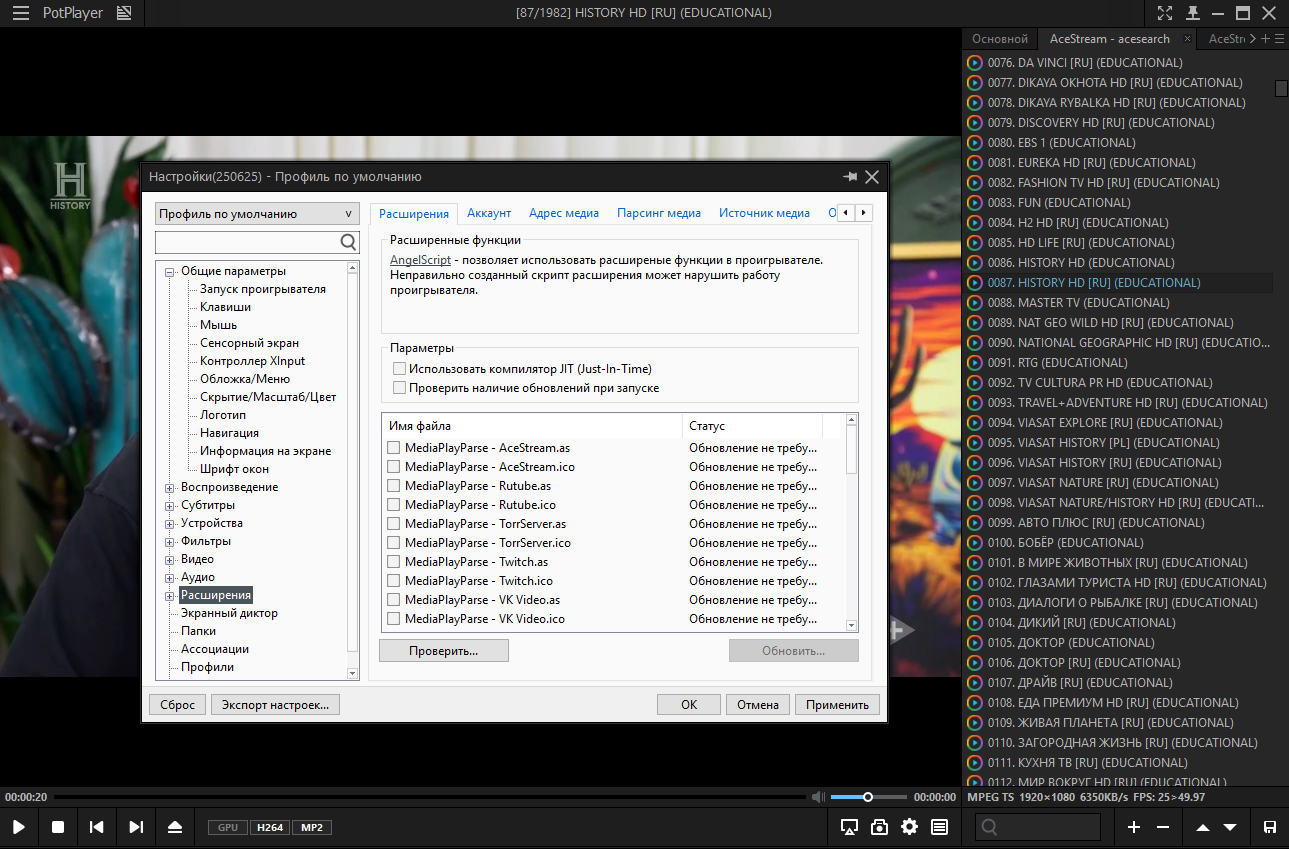The width and height of the screenshot is (1289, 849).
Task: Click the MP2 audio codec badge
Action: [x=312, y=827]
